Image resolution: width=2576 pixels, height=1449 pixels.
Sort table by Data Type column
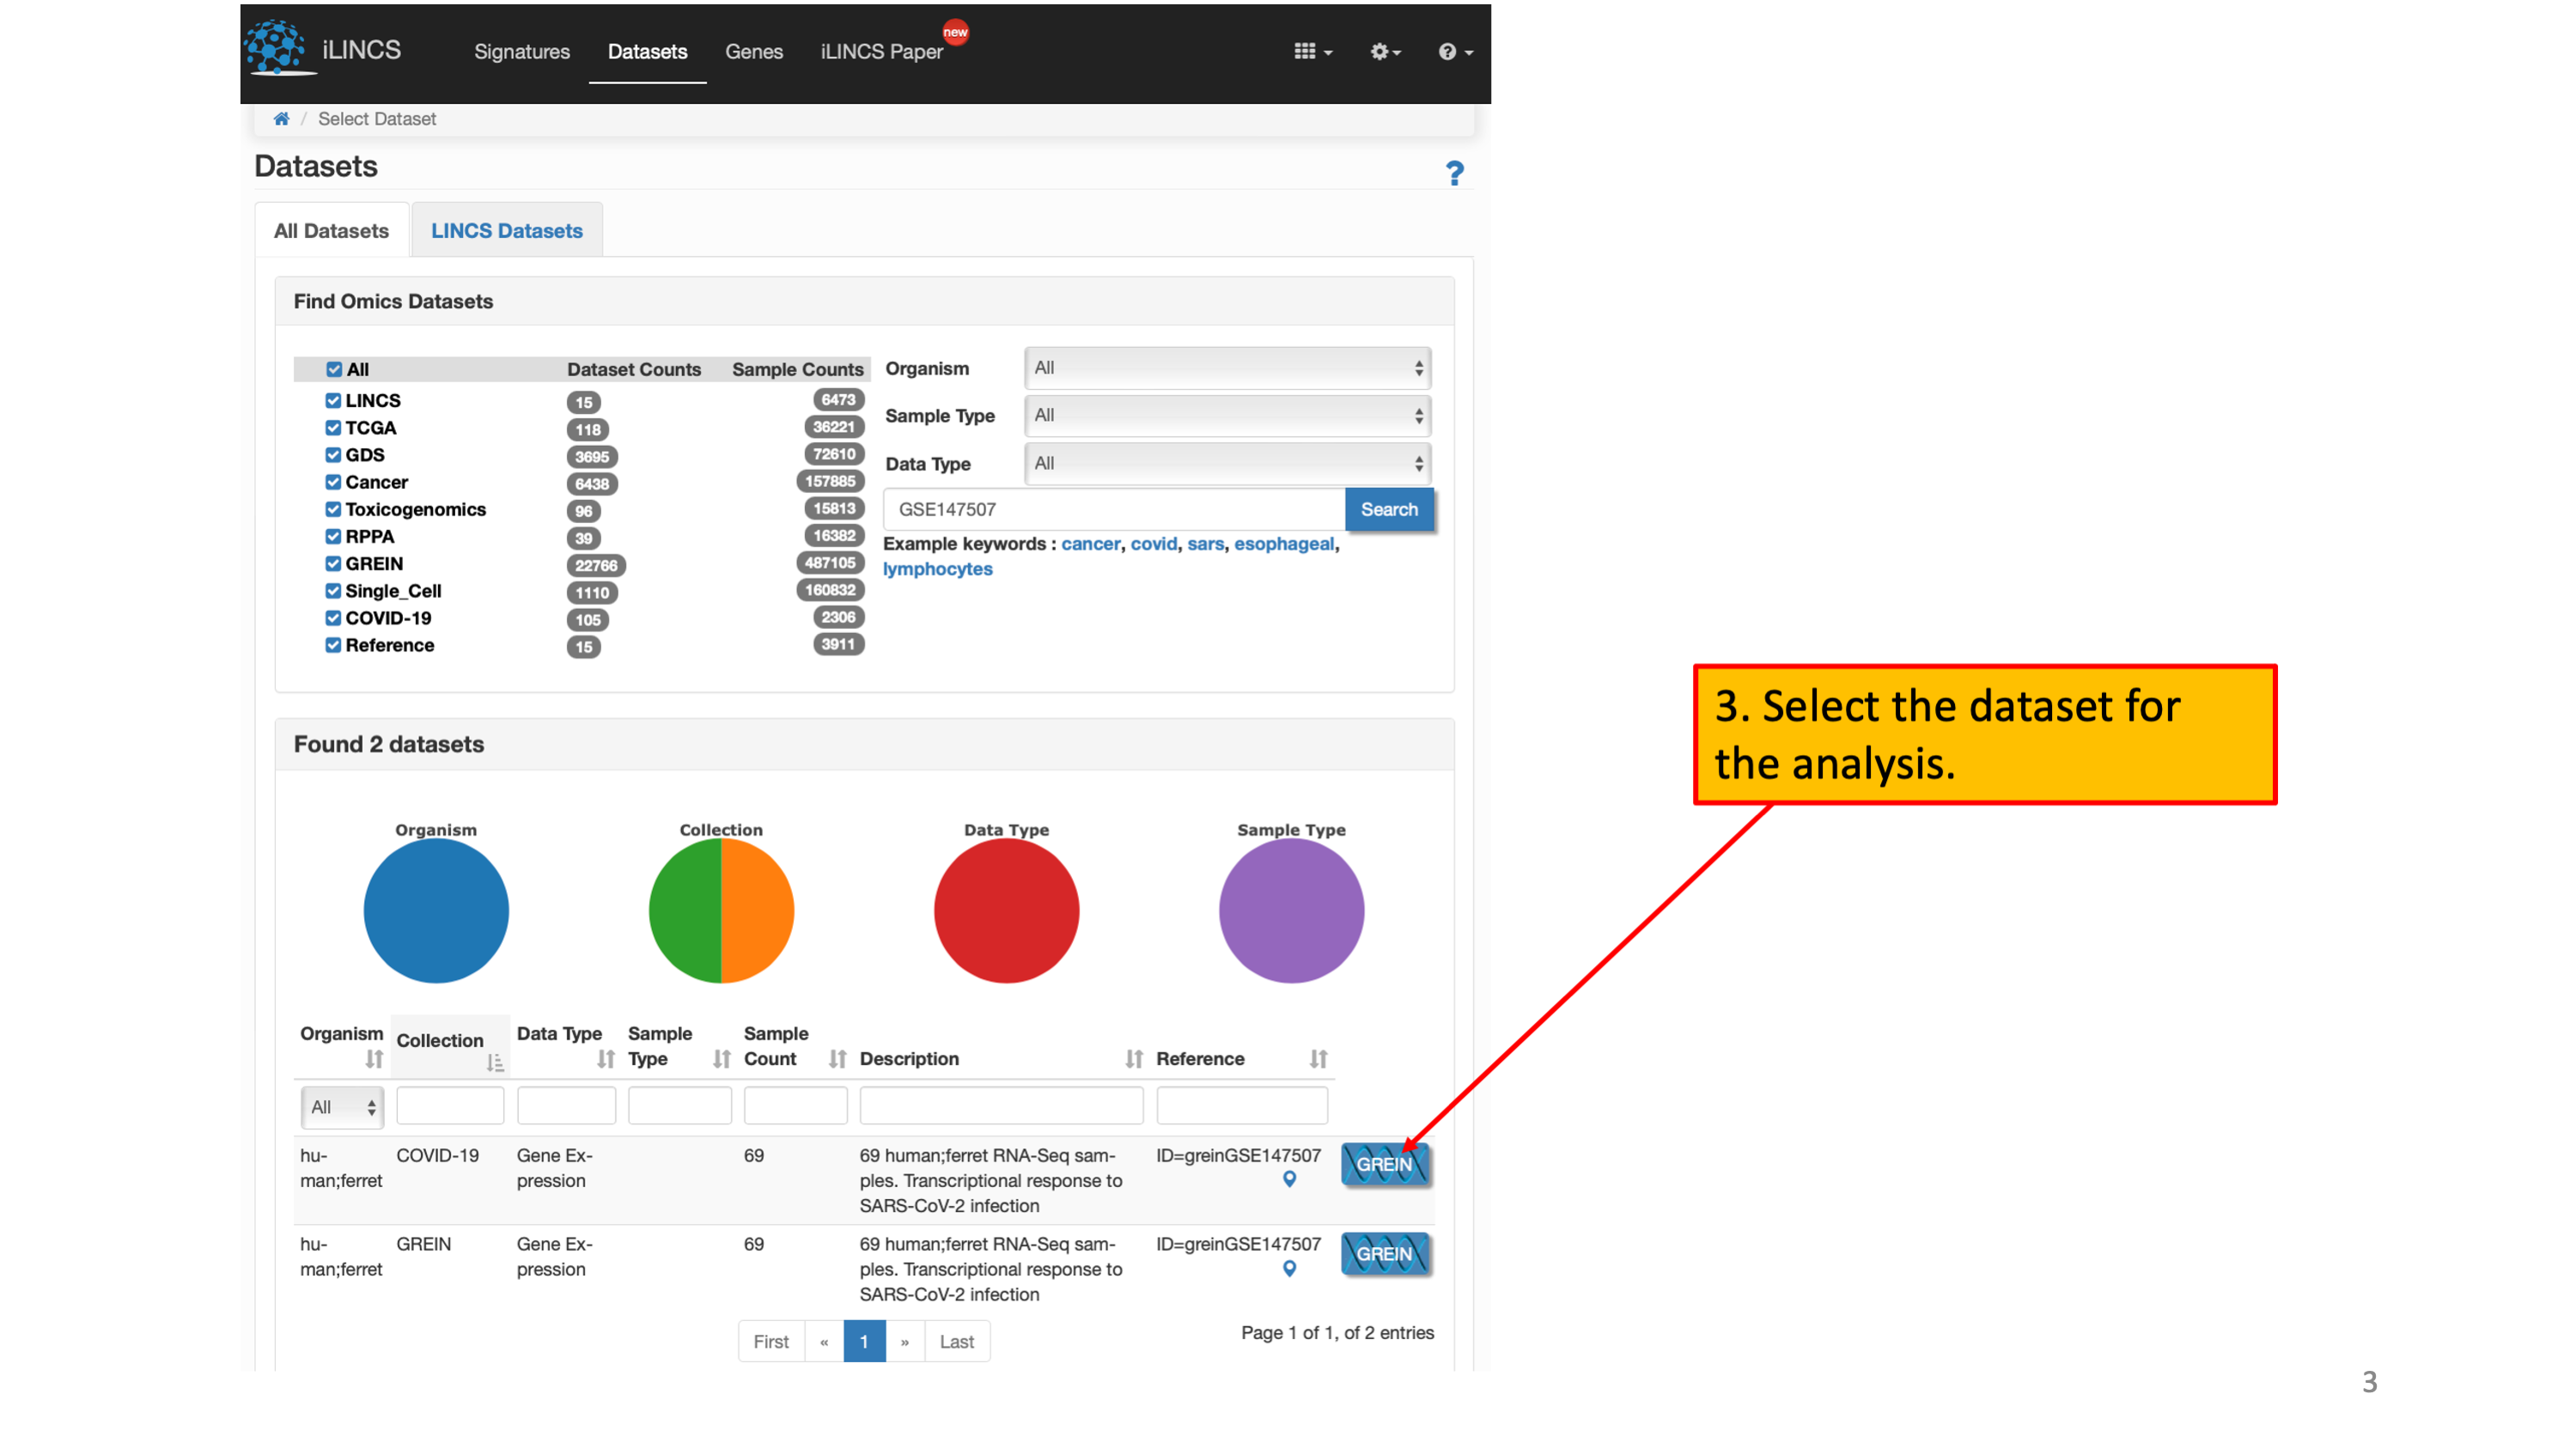coord(605,1058)
